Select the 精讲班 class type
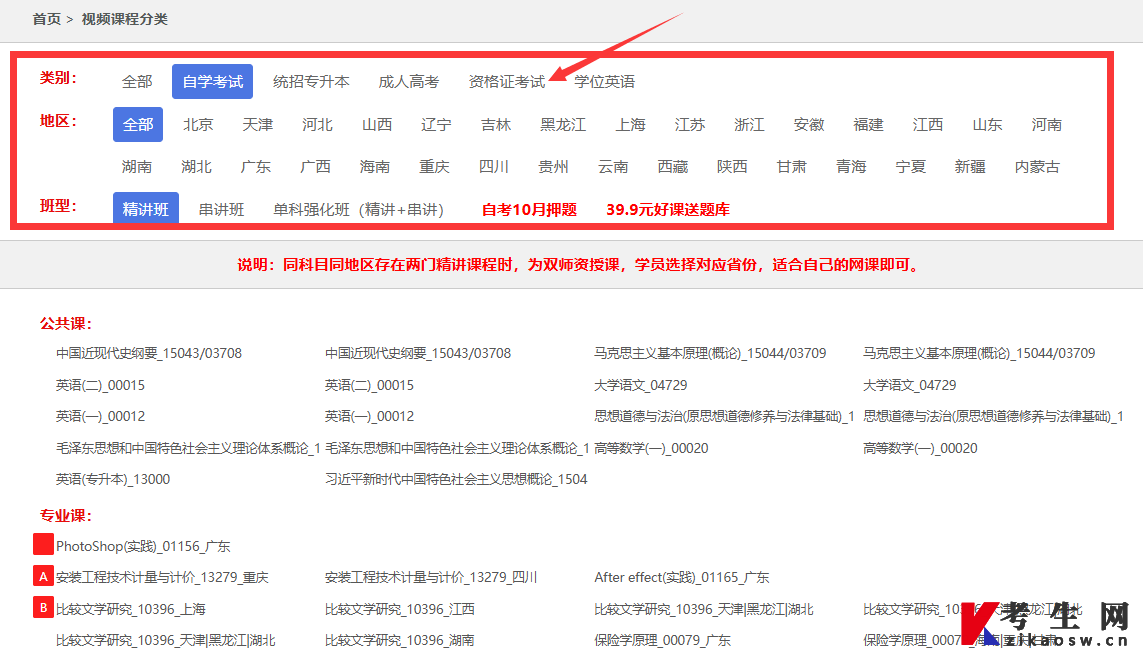1143x659 pixels. [x=146, y=209]
